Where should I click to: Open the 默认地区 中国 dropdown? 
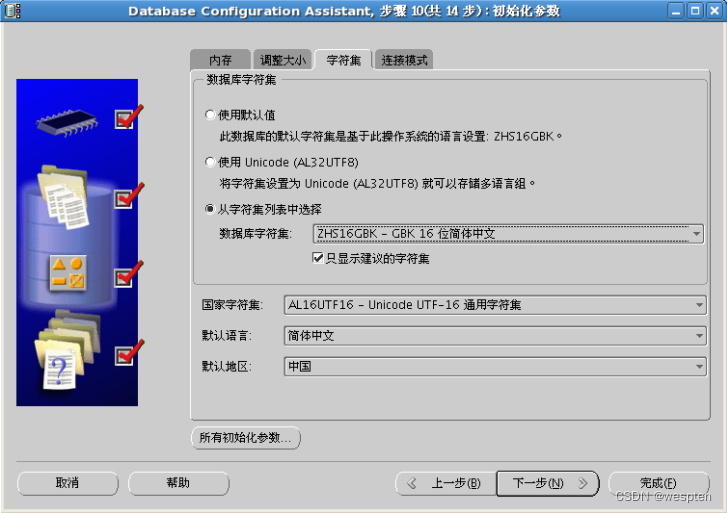[495, 367]
